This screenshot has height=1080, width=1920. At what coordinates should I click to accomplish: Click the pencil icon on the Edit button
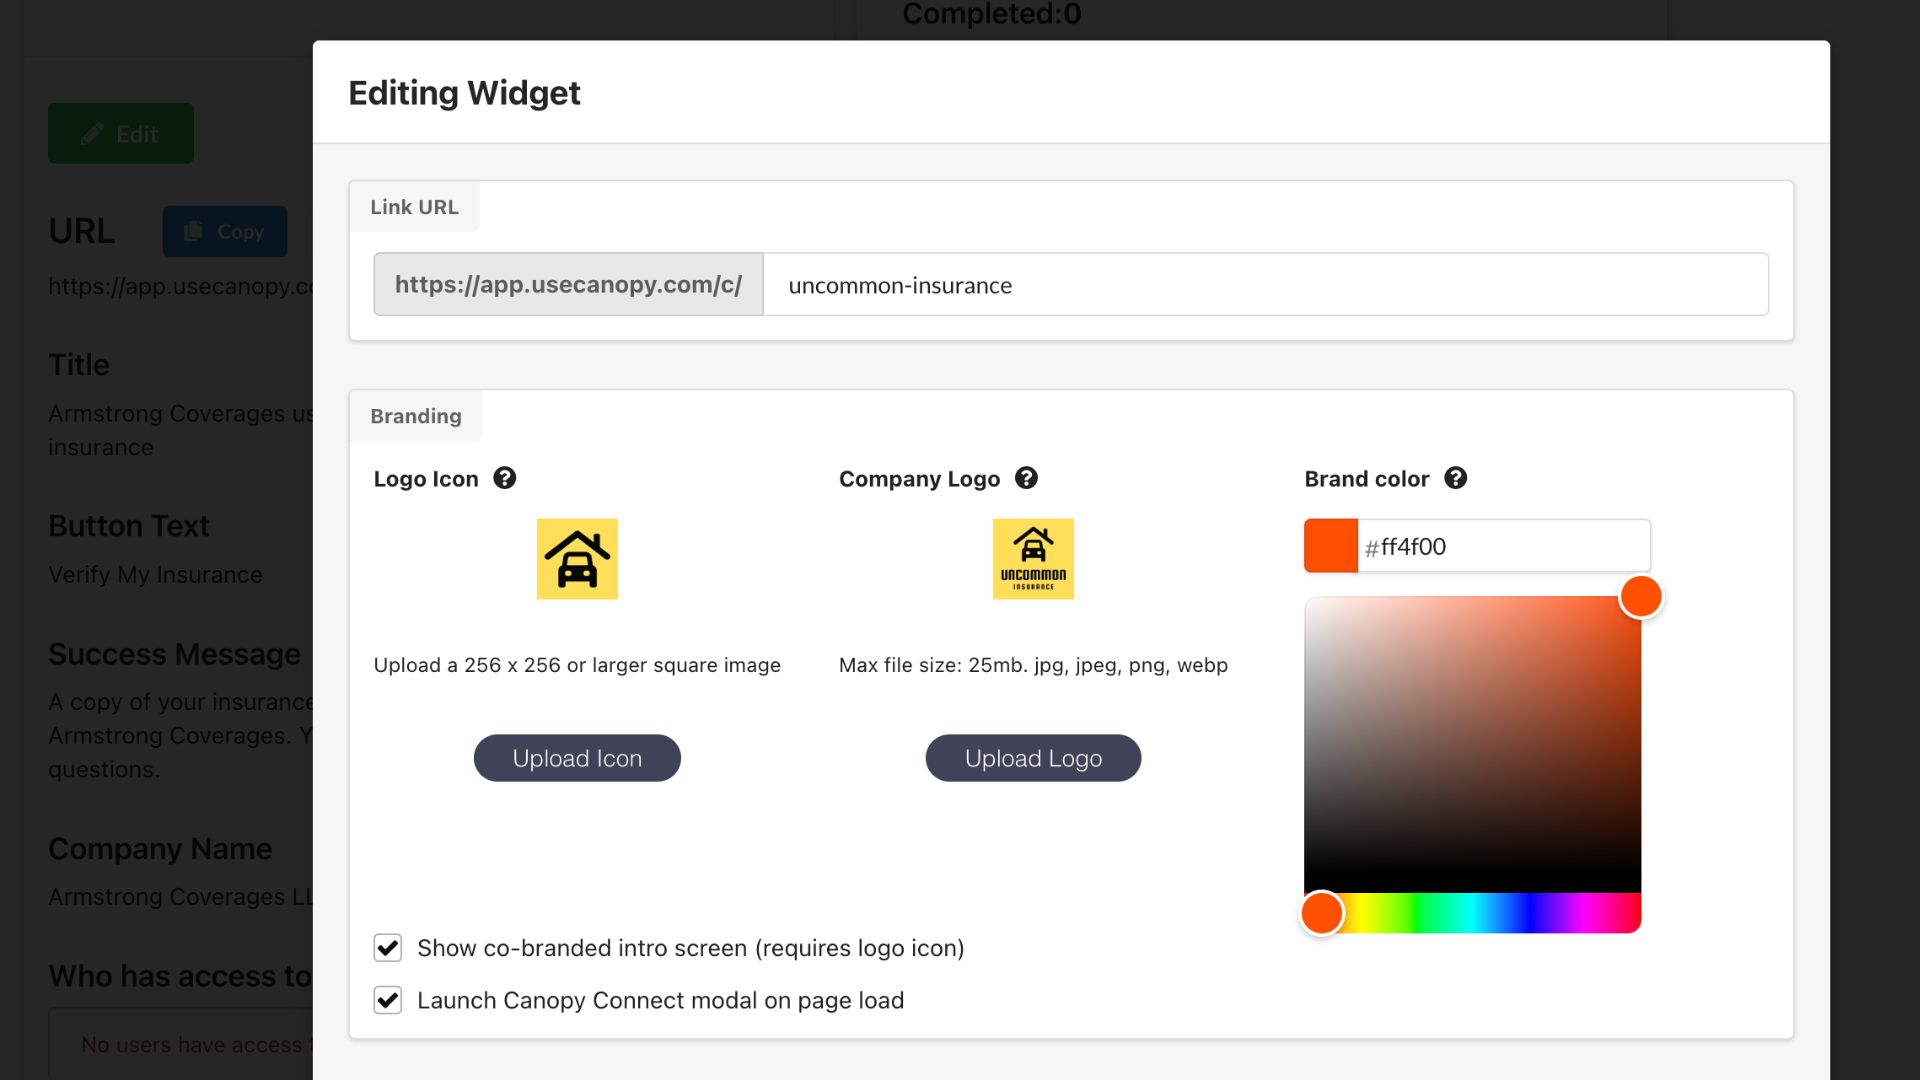(x=91, y=133)
